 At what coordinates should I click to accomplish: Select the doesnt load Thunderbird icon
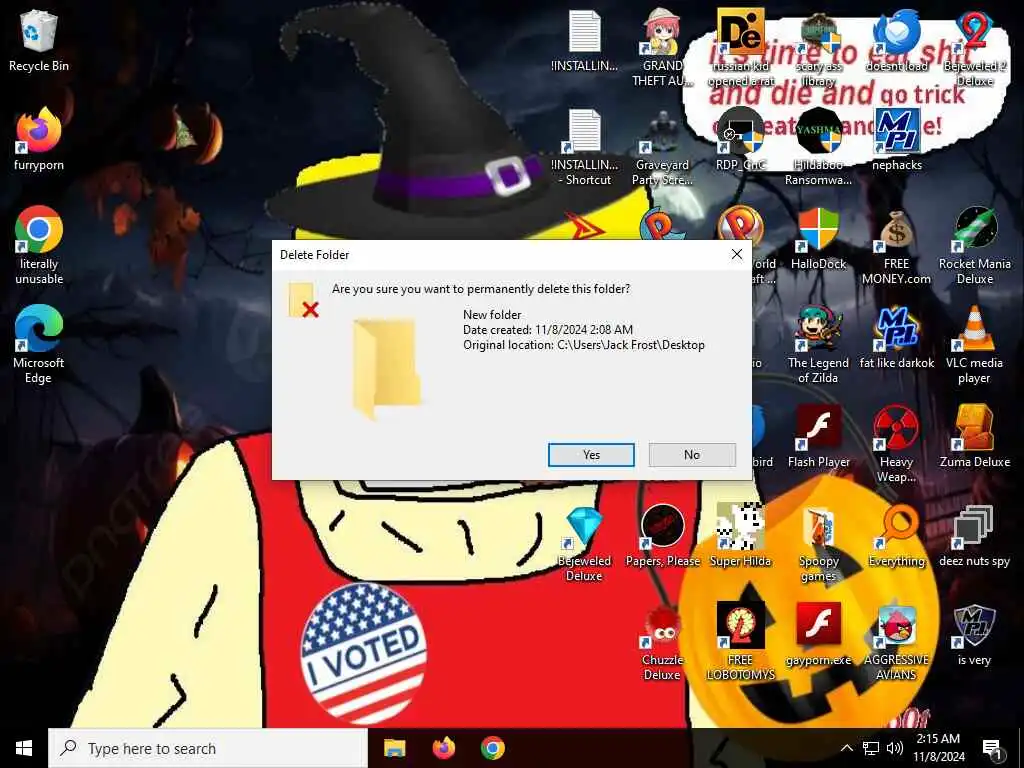897,40
